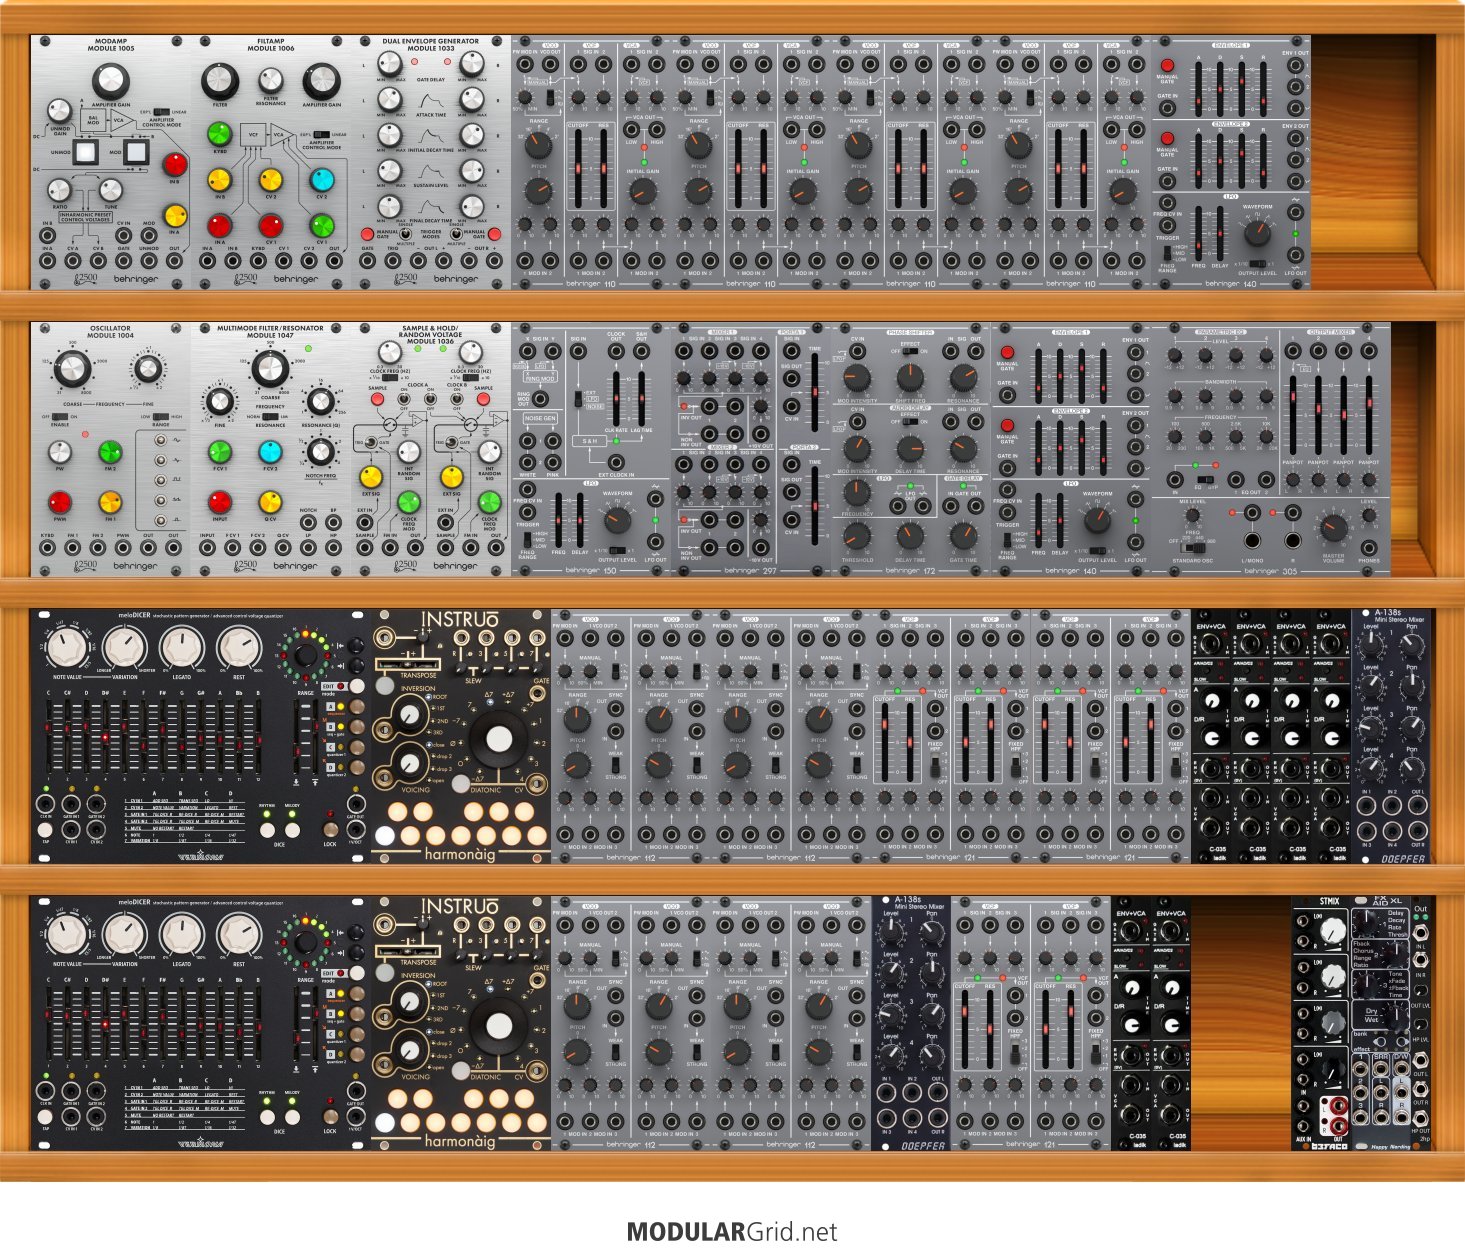Click the Unmod Gain knob on Modamp 1005
The height and width of the screenshot is (1253, 1465).
click(x=60, y=111)
